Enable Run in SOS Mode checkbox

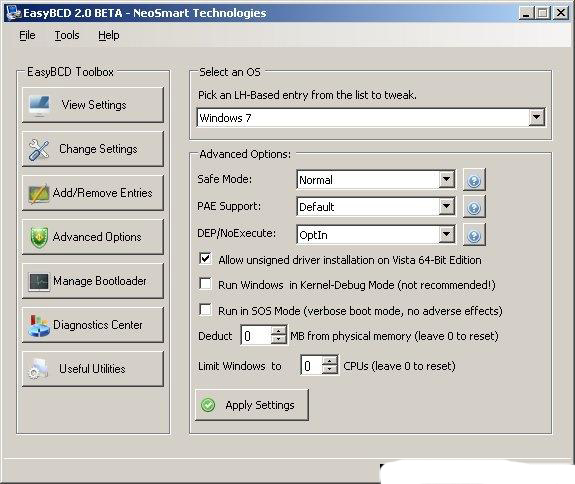(x=205, y=309)
